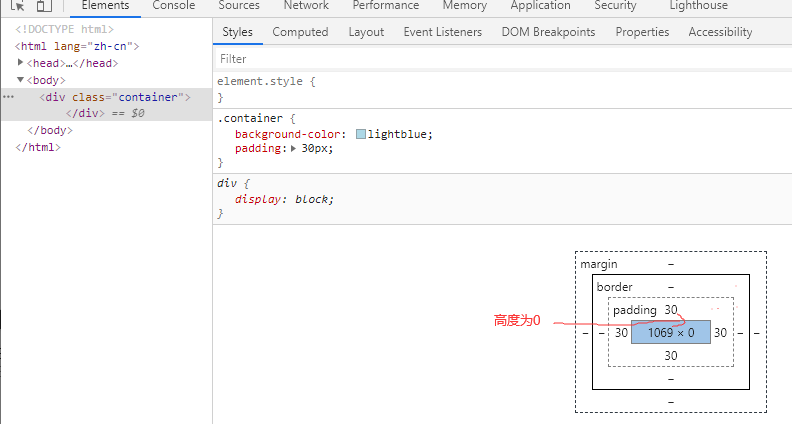Open the Network panel tab
The width and height of the screenshot is (792, 424).
306,6
